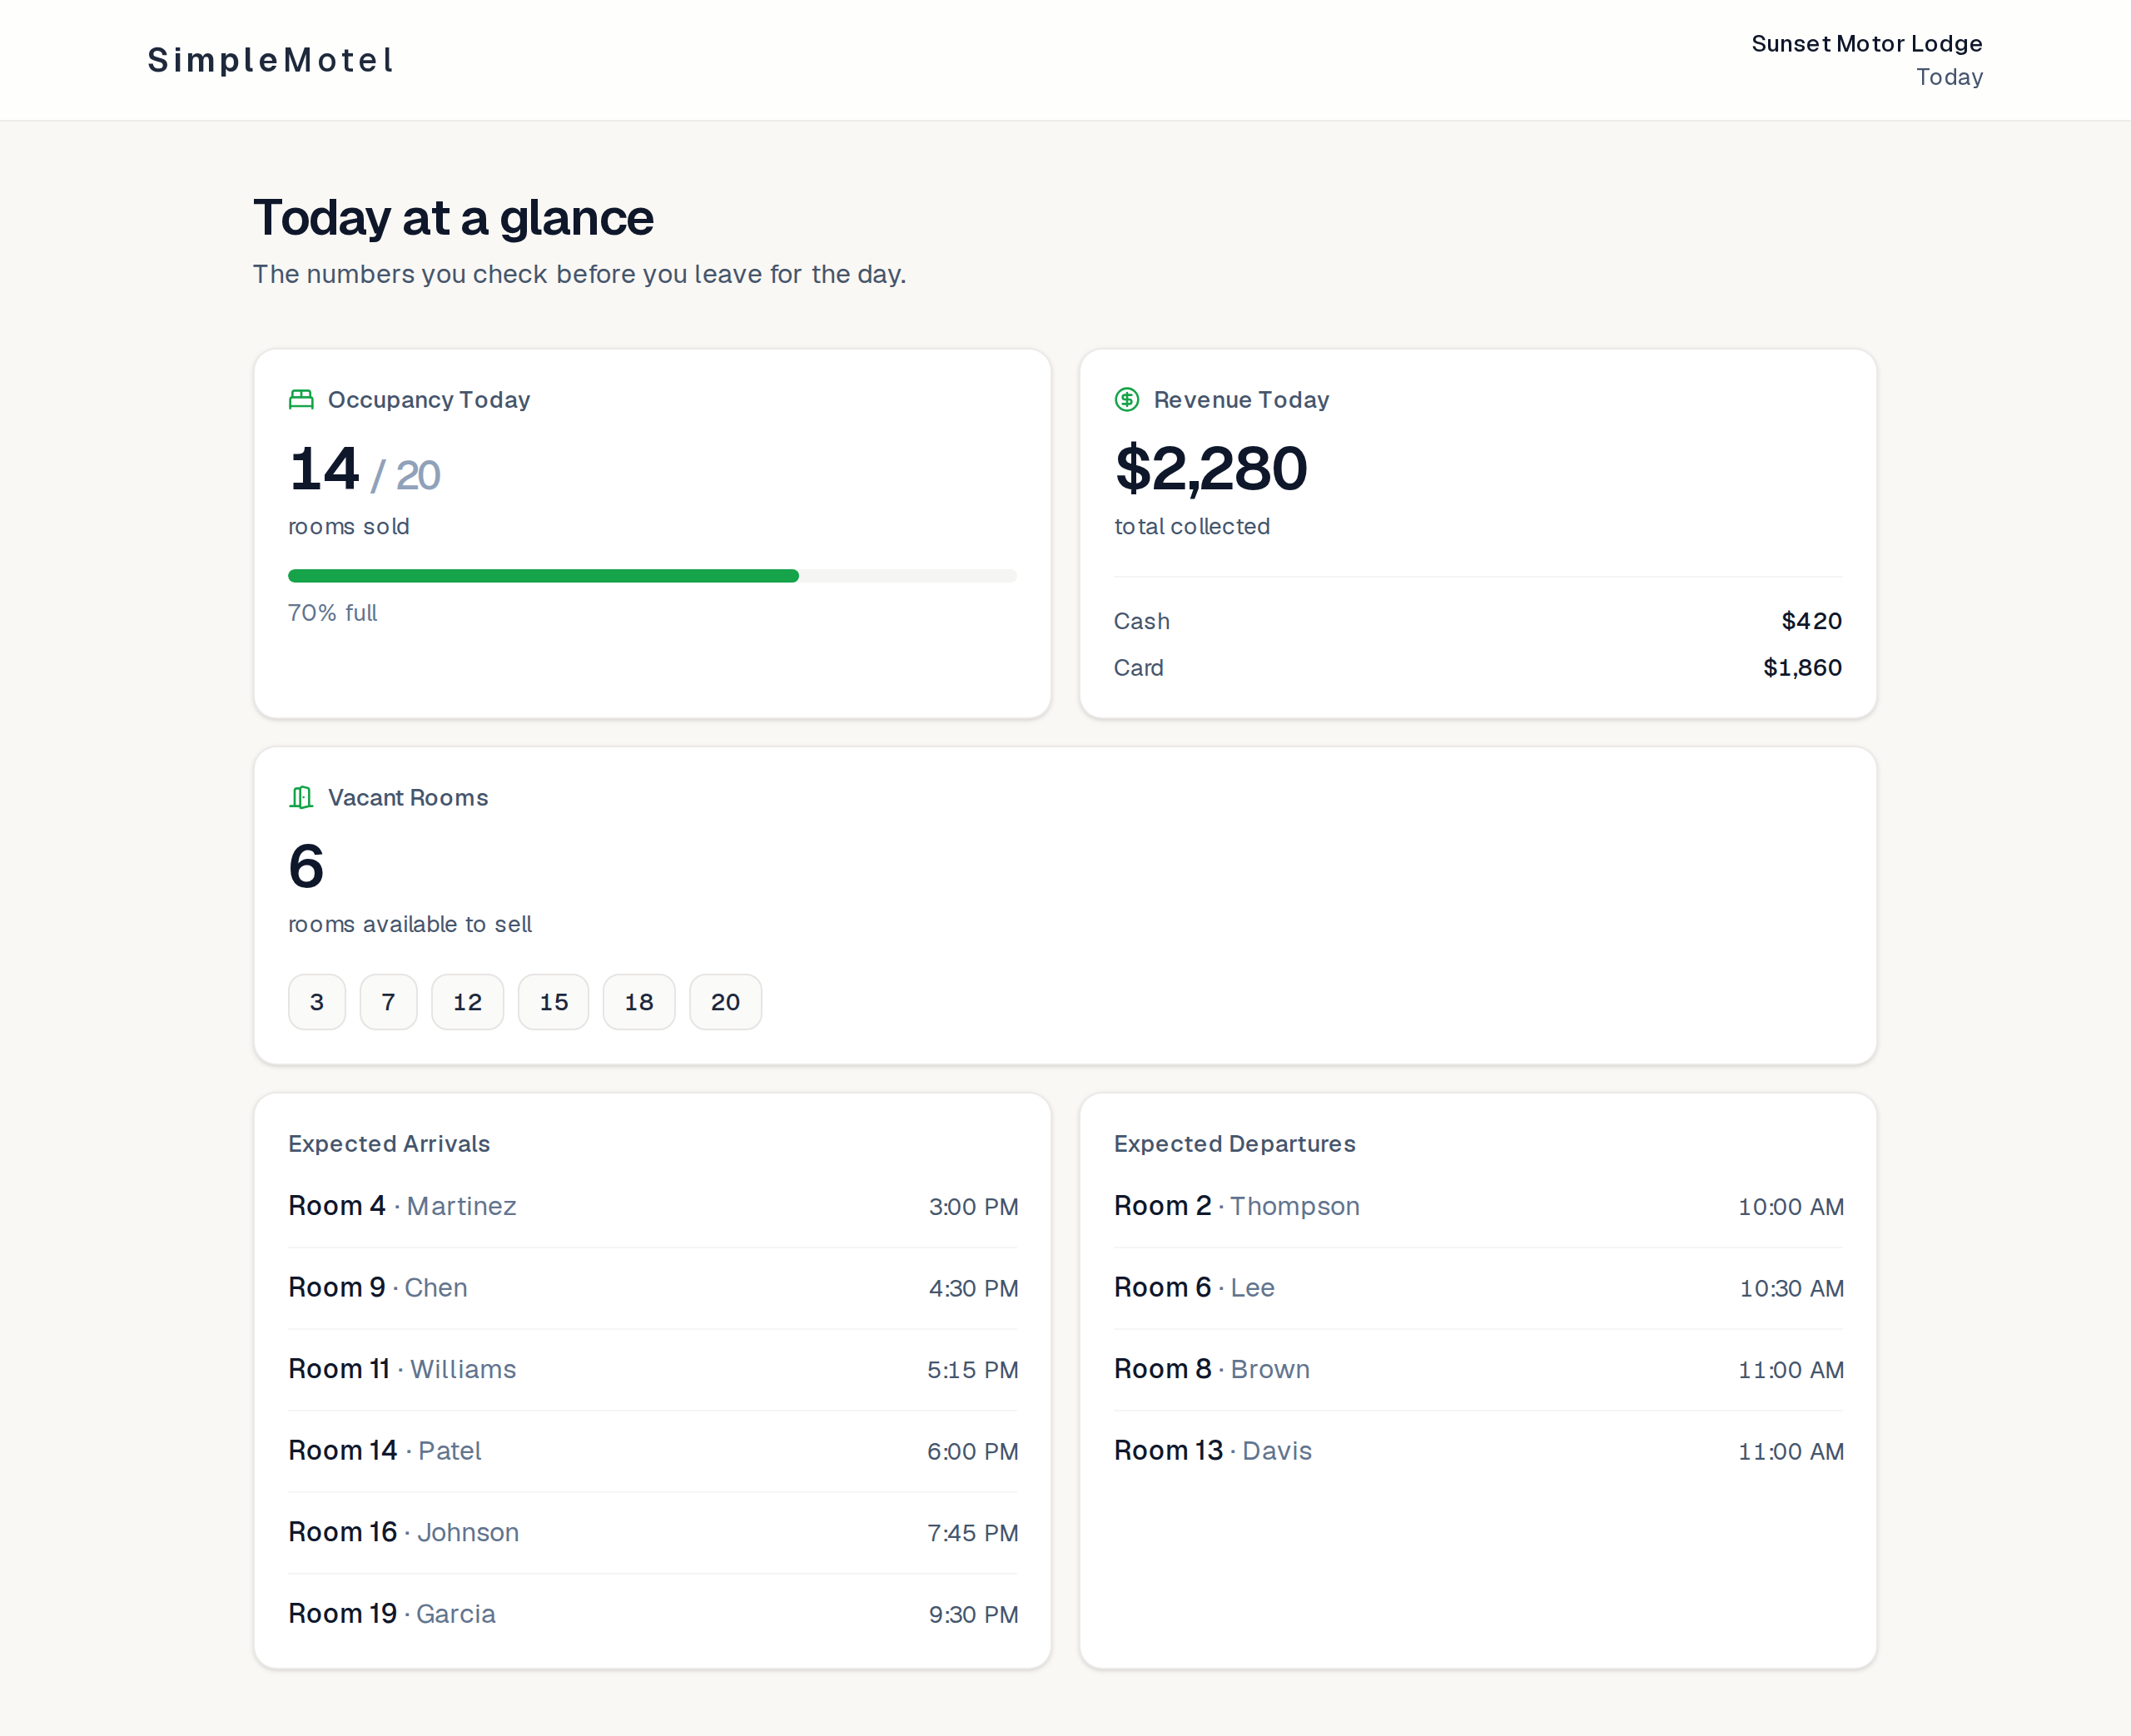Viewport: 2131px width, 1736px height.
Task: Select vacant room 12 chip
Action: 468,1002
